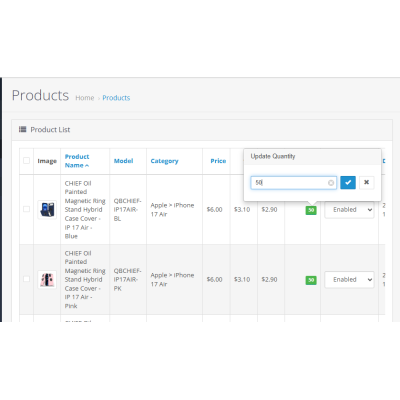The height and width of the screenshot is (400, 400).
Task: Clear the quantity input using the small clear icon
Action: 331,183
